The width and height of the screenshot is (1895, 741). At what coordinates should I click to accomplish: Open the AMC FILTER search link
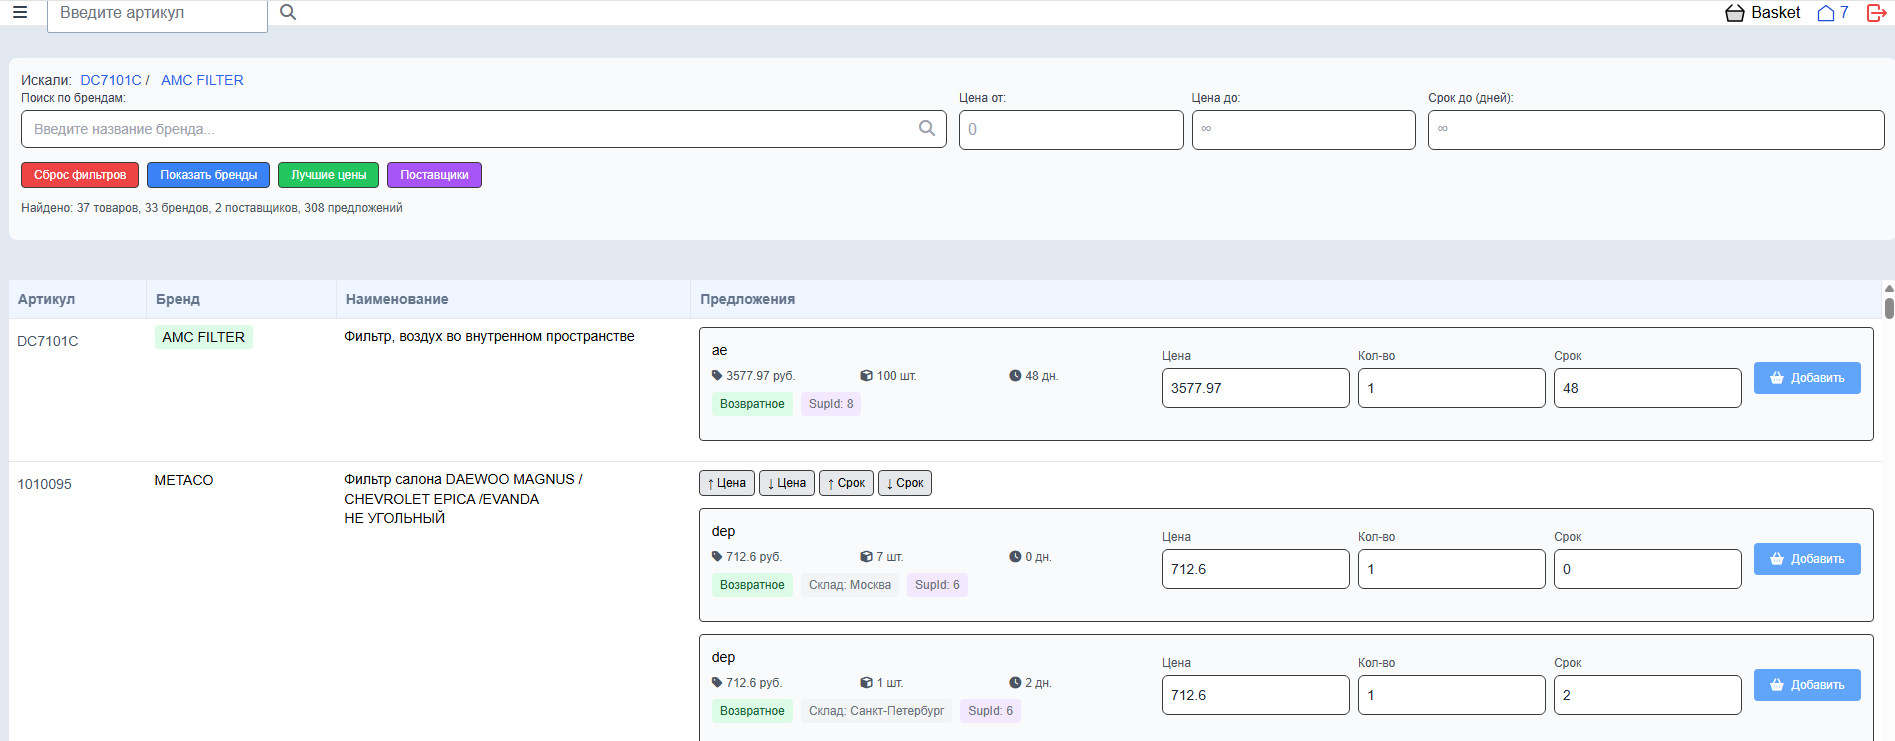(202, 80)
